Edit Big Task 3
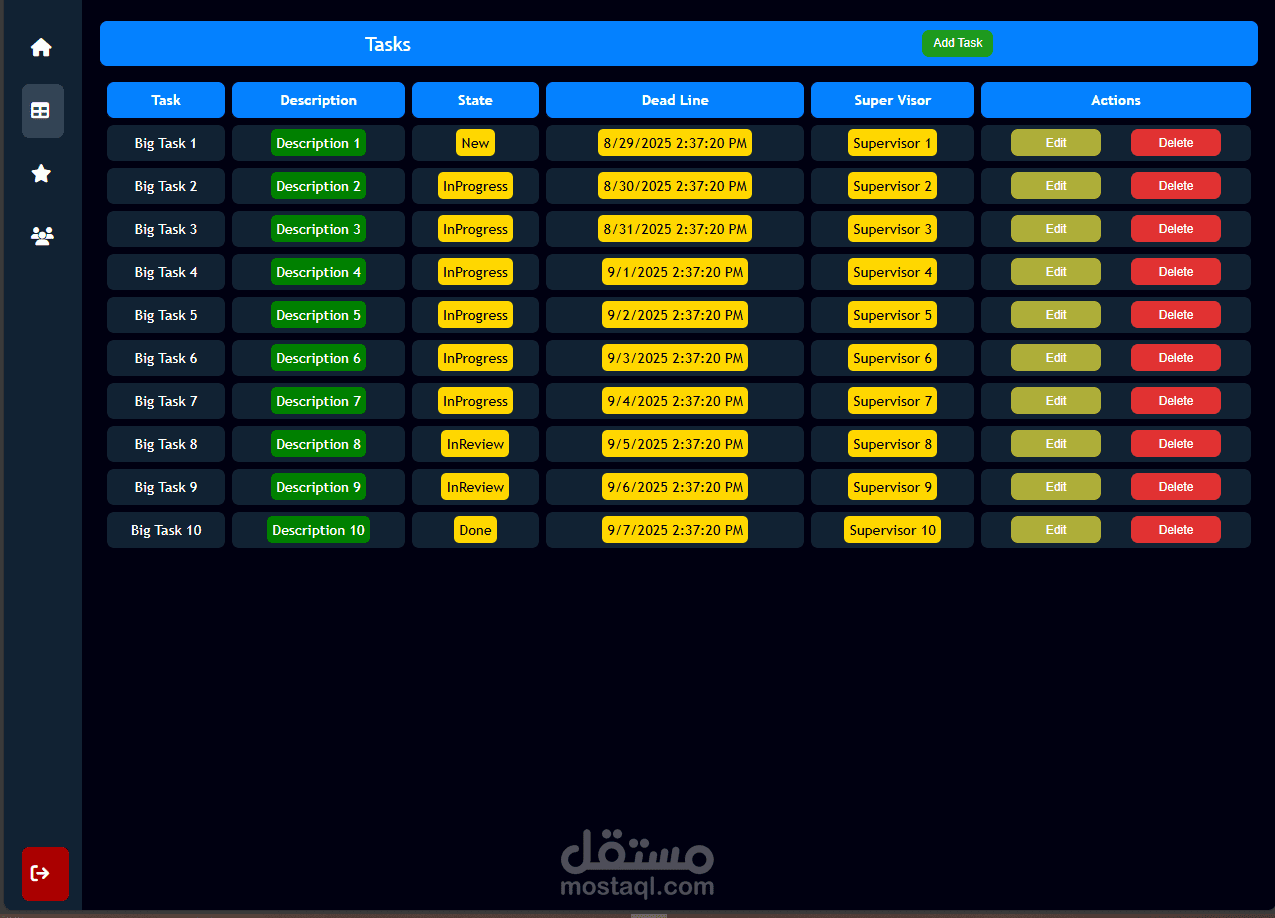This screenshot has height=918, width=1275. pyautogui.click(x=1056, y=229)
